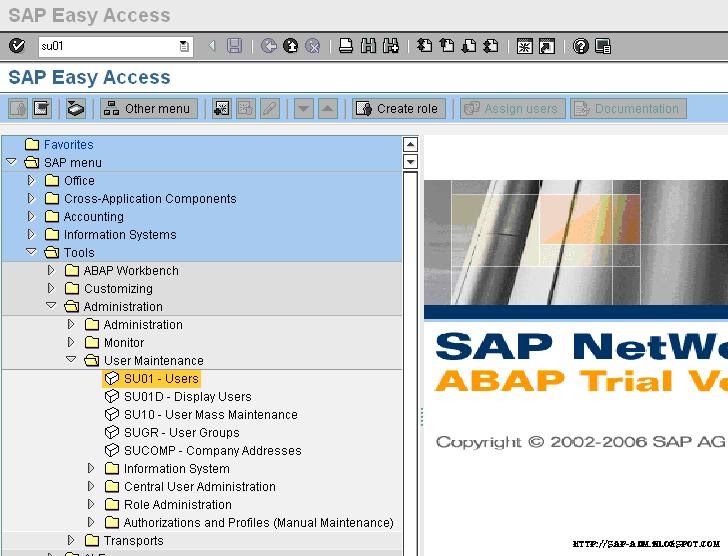Click the Add to Favorites icon

coord(221,109)
